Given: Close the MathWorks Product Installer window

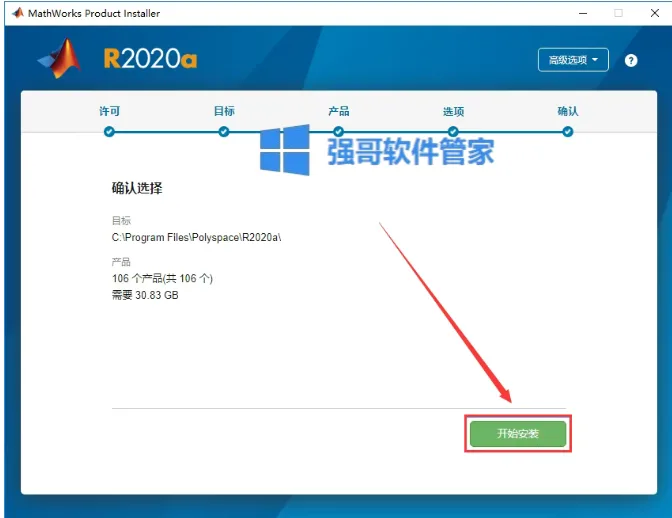Looking at the screenshot, I should [x=655, y=13].
